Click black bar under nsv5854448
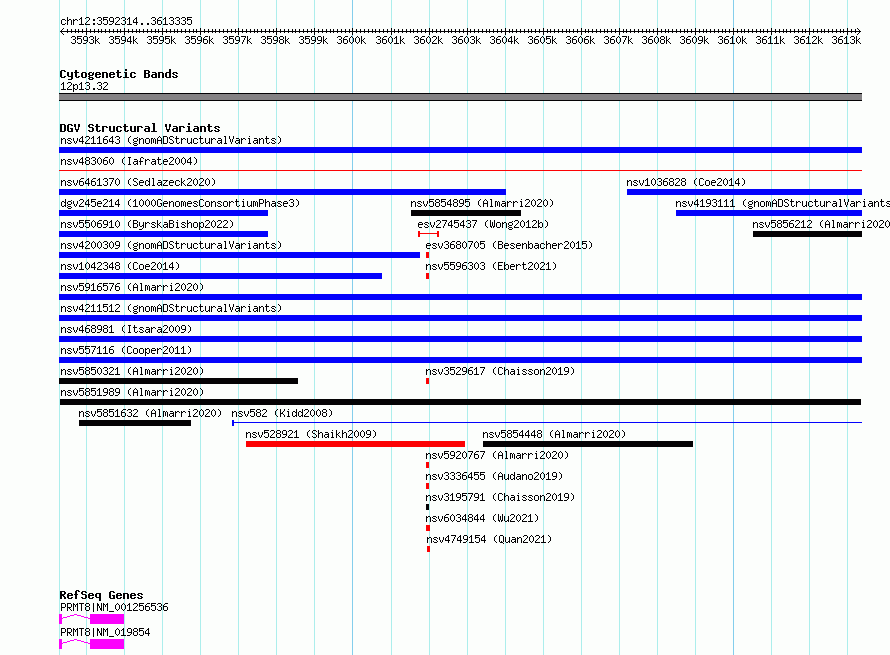 point(587,444)
